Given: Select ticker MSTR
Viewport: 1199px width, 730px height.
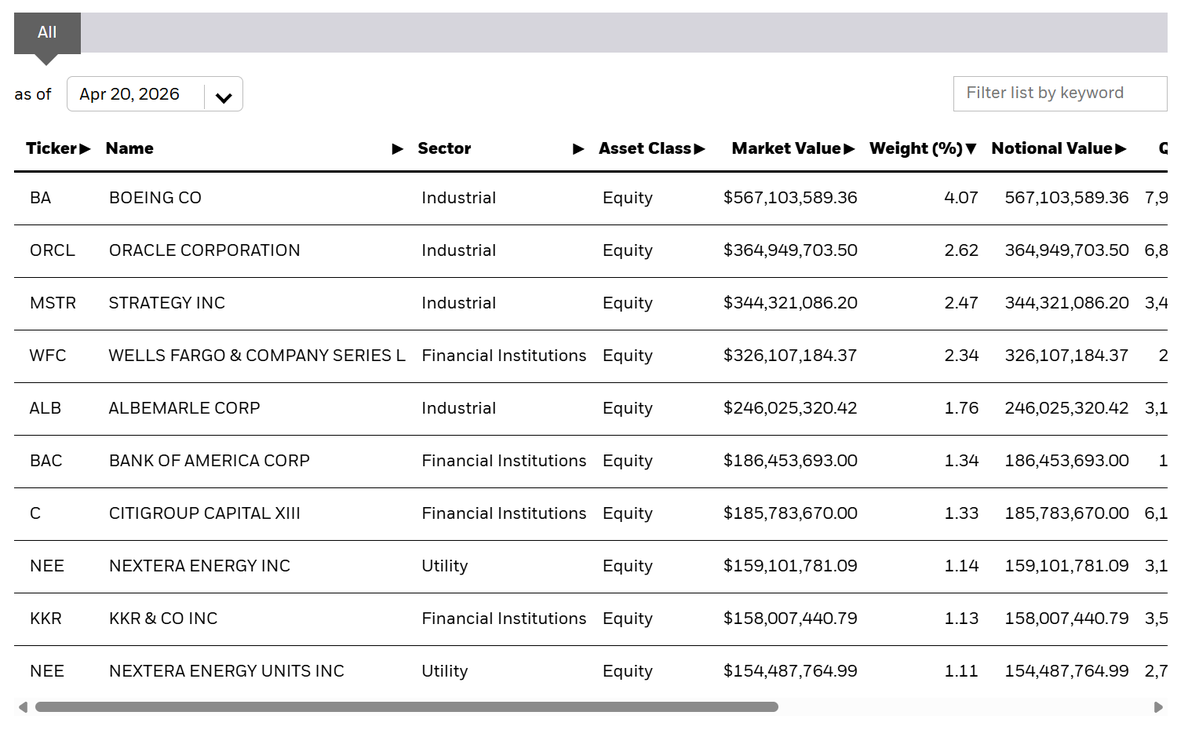Looking at the screenshot, I should click(x=53, y=303).
